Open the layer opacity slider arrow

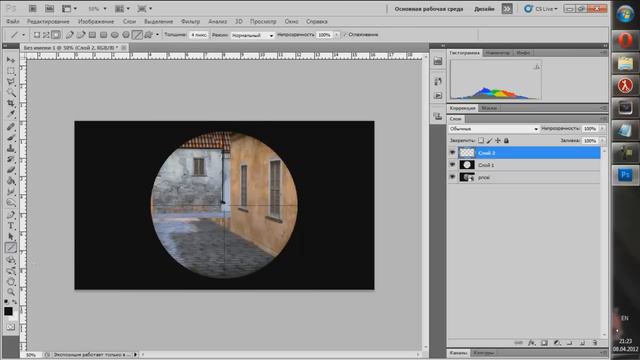coord(602,129)
